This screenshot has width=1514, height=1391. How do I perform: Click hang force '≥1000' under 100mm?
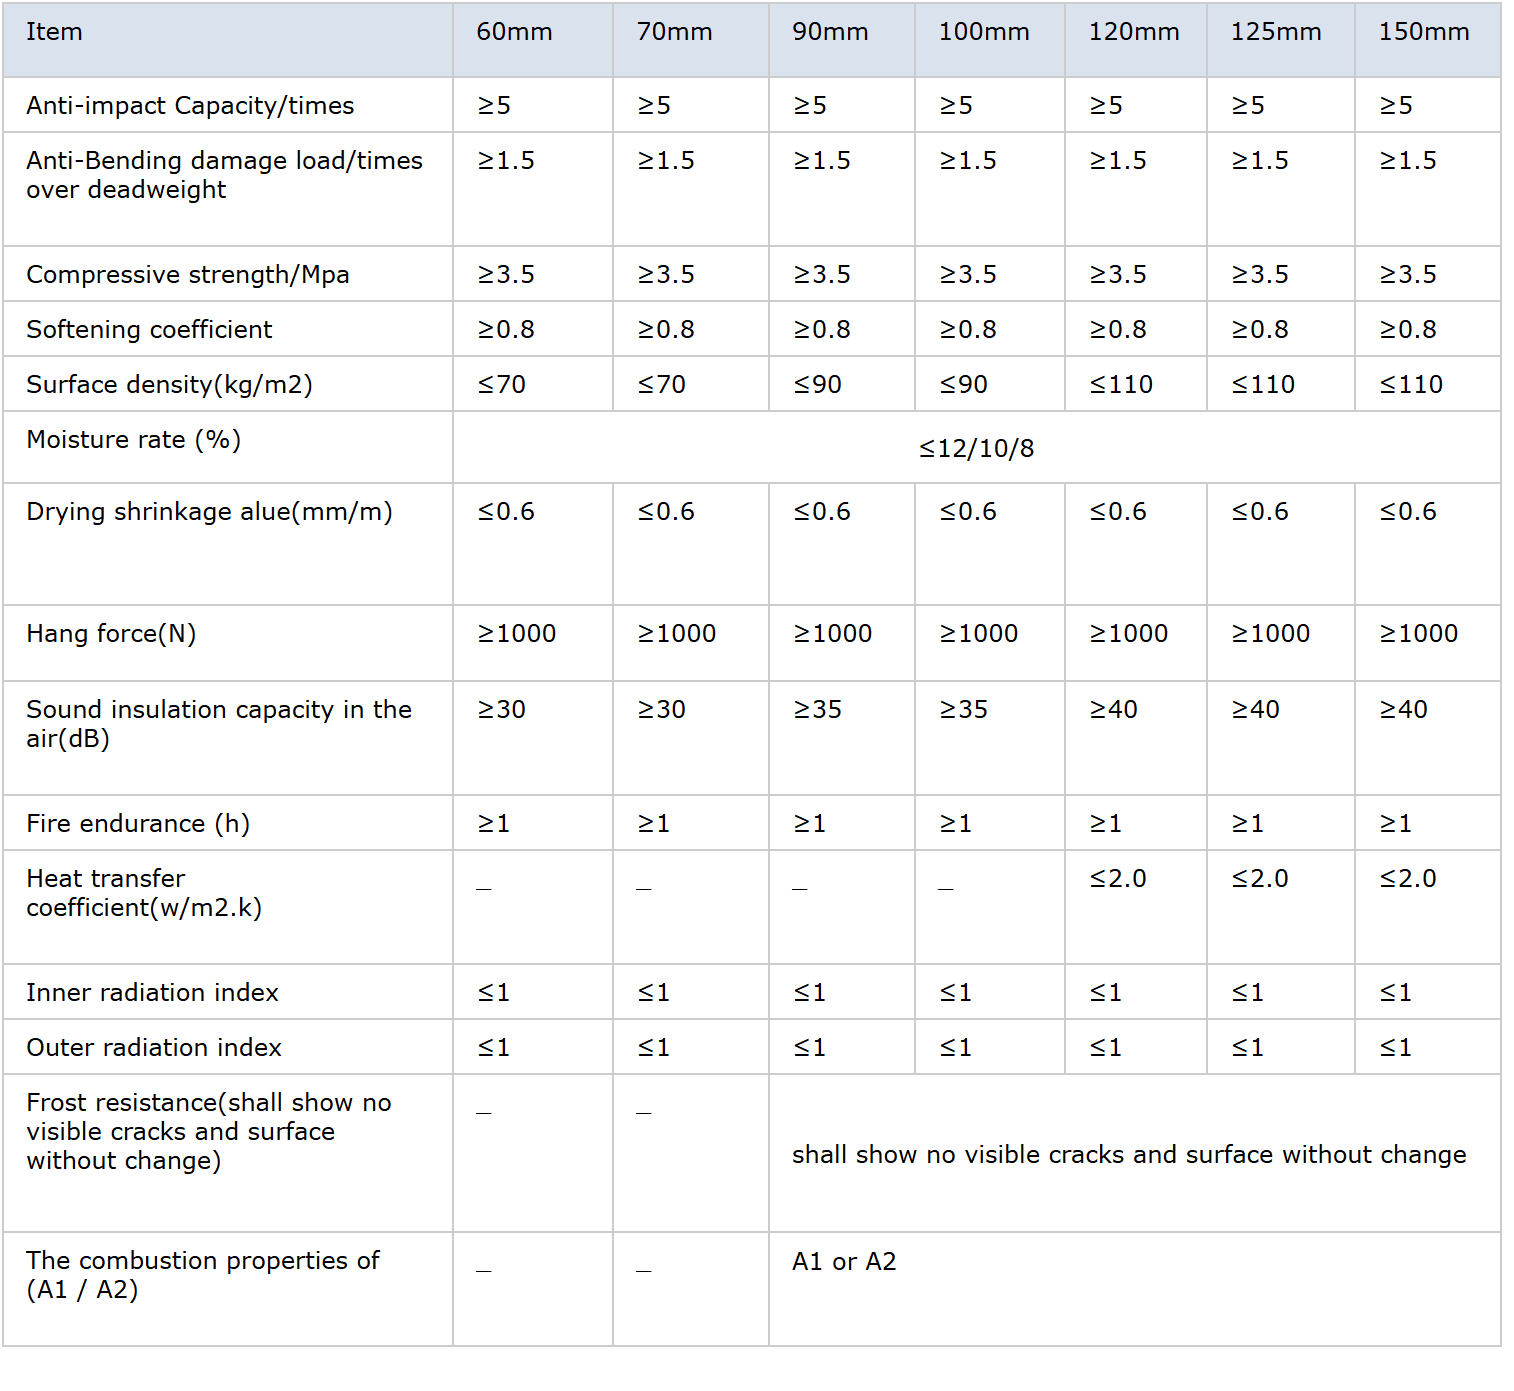(x=978, y=634)
